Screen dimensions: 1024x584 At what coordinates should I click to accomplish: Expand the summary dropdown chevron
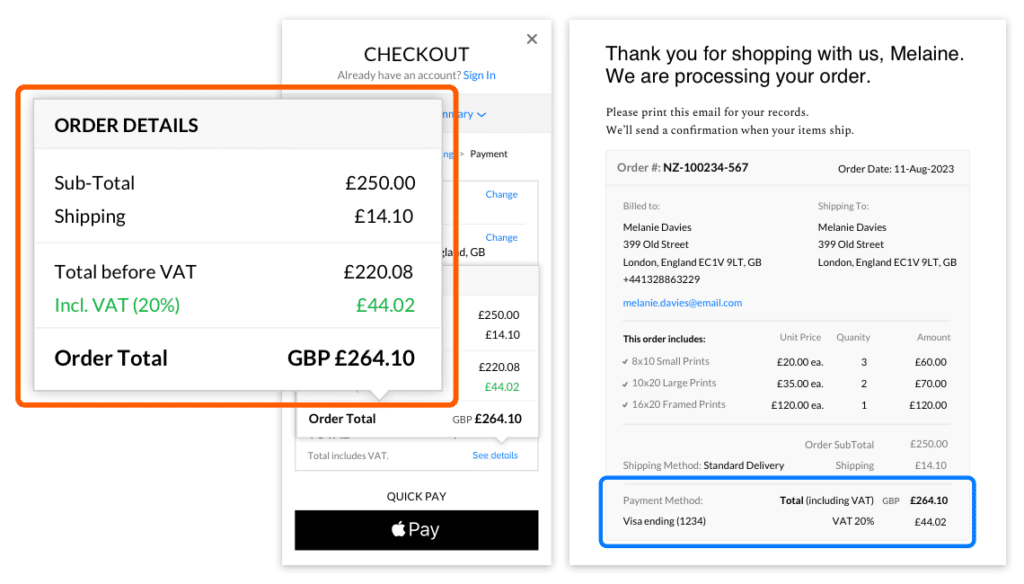click(481, 115)
